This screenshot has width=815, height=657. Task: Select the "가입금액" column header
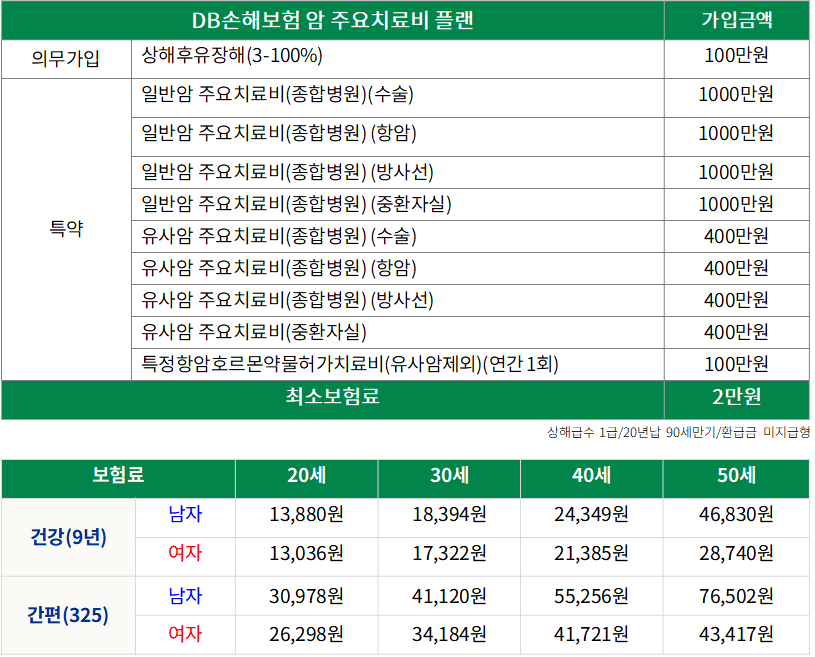(737, 20)
